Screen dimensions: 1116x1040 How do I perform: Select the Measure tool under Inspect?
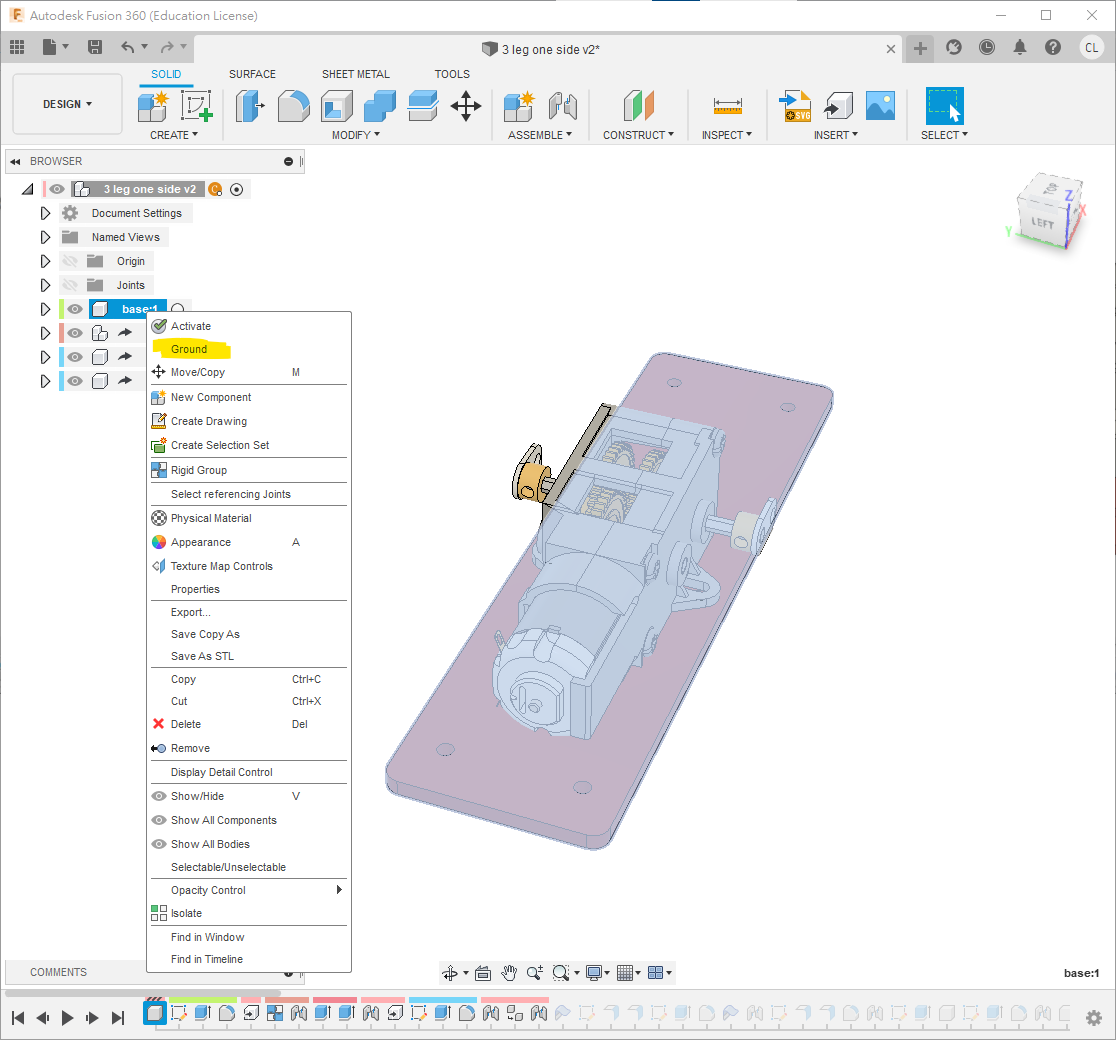coord(727,106)
